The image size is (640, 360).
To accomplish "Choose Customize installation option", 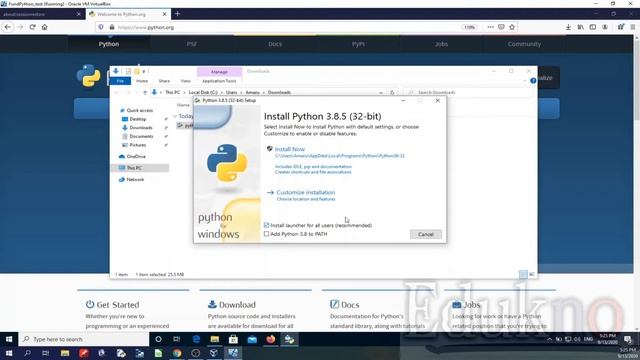I will 305,192.
